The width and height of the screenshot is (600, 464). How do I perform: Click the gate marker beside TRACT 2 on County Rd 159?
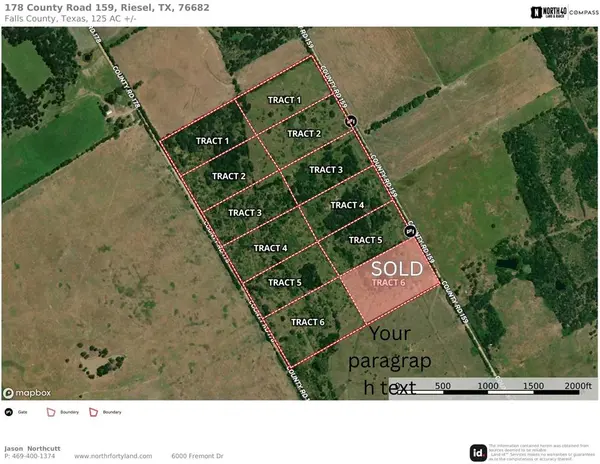tap(351, 121)
